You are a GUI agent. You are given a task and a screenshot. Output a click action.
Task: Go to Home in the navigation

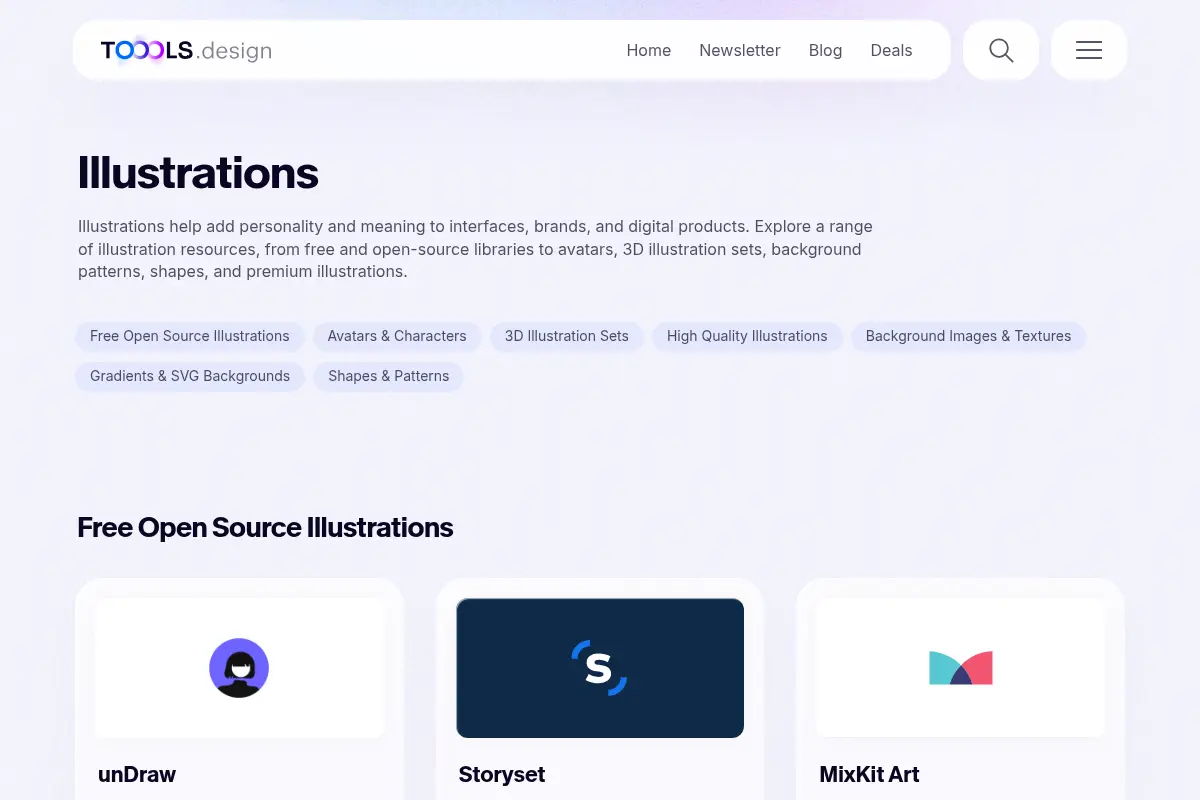649,50
